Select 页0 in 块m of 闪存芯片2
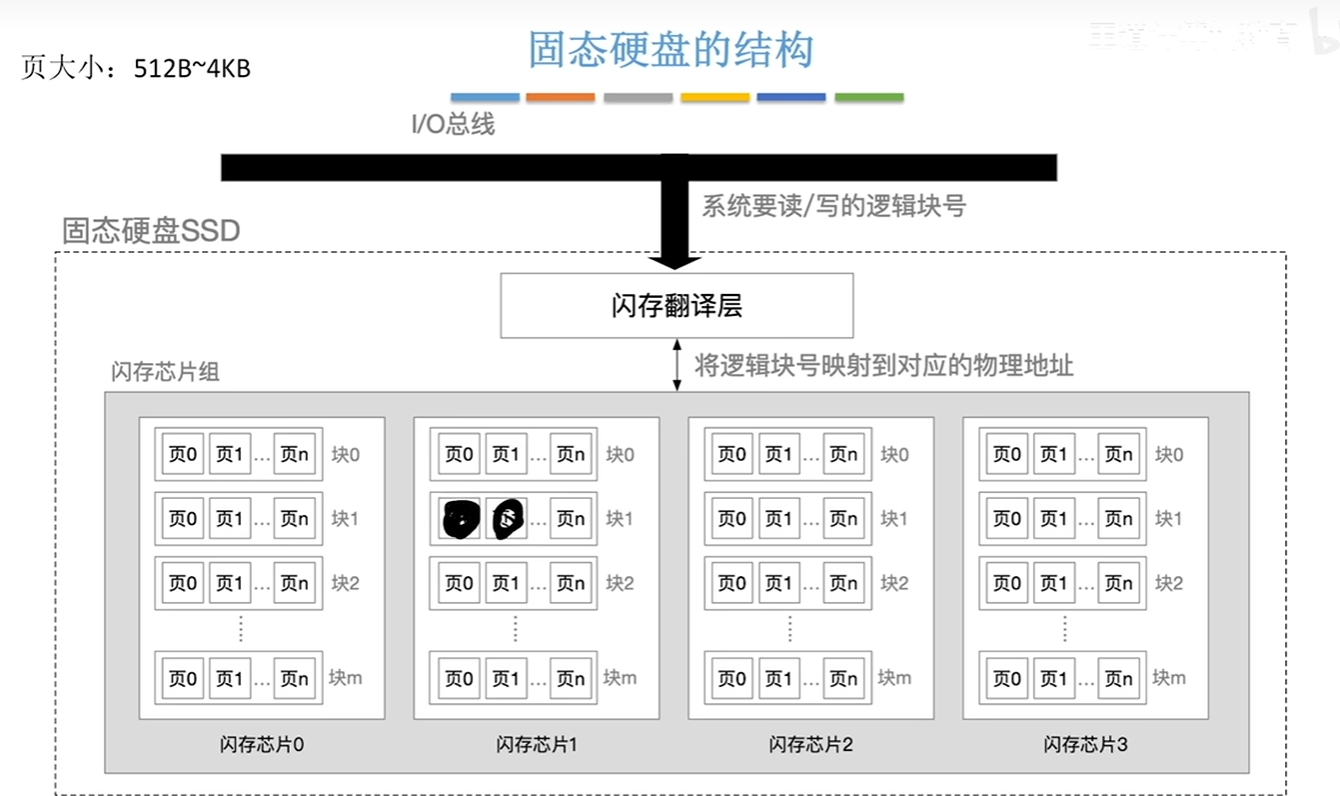Image resolution: width=1340 pixels, height=796 pixels. (733, 679)
